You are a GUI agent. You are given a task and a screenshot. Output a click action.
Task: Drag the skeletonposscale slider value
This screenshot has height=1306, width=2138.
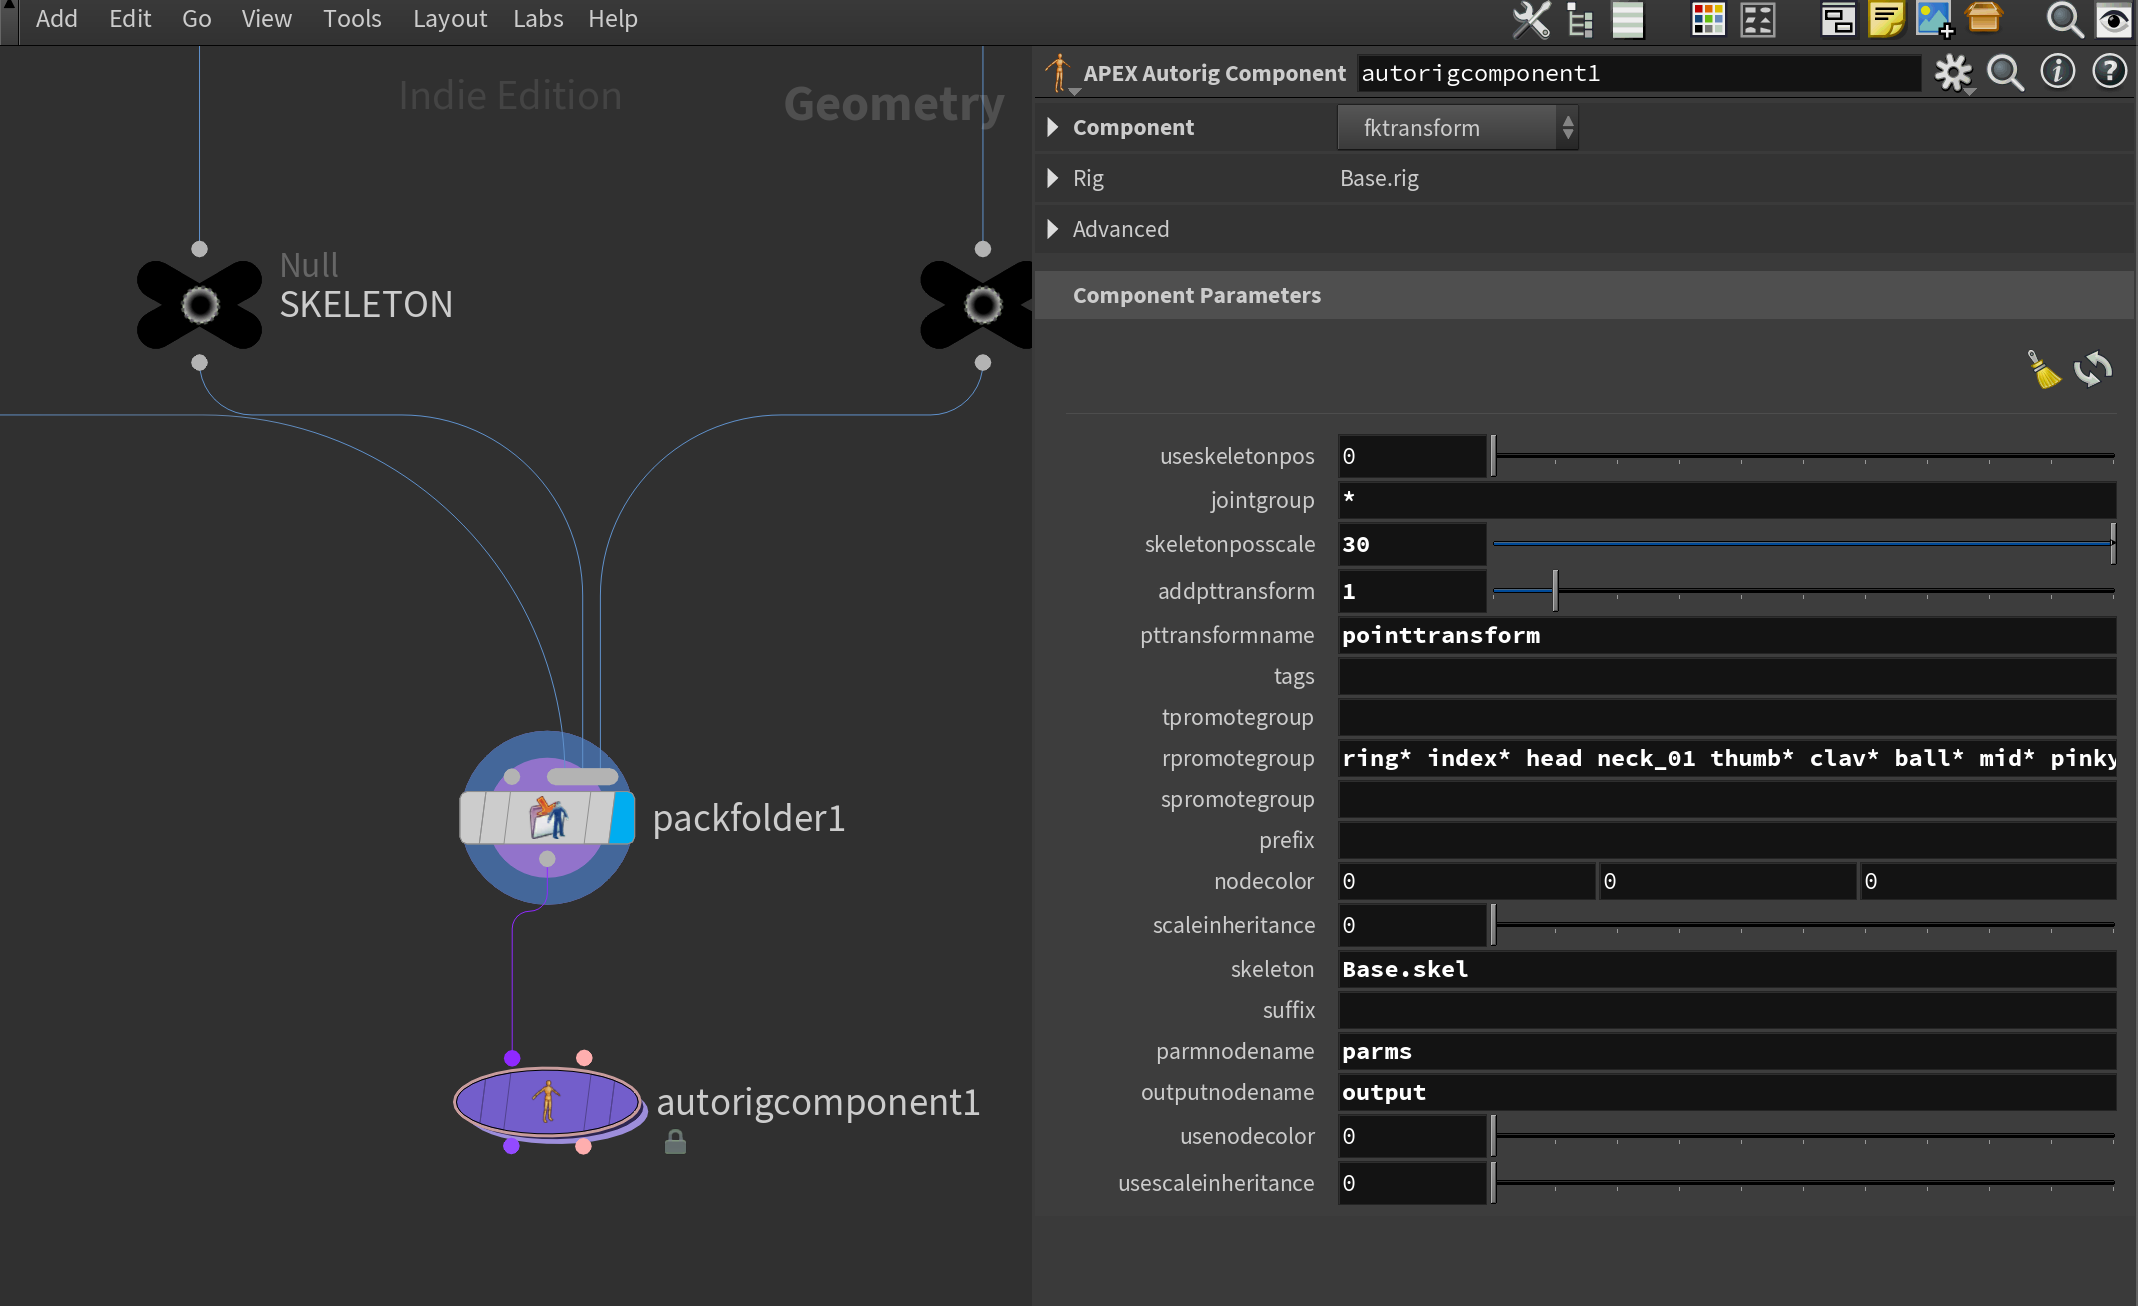point(2112,544)
